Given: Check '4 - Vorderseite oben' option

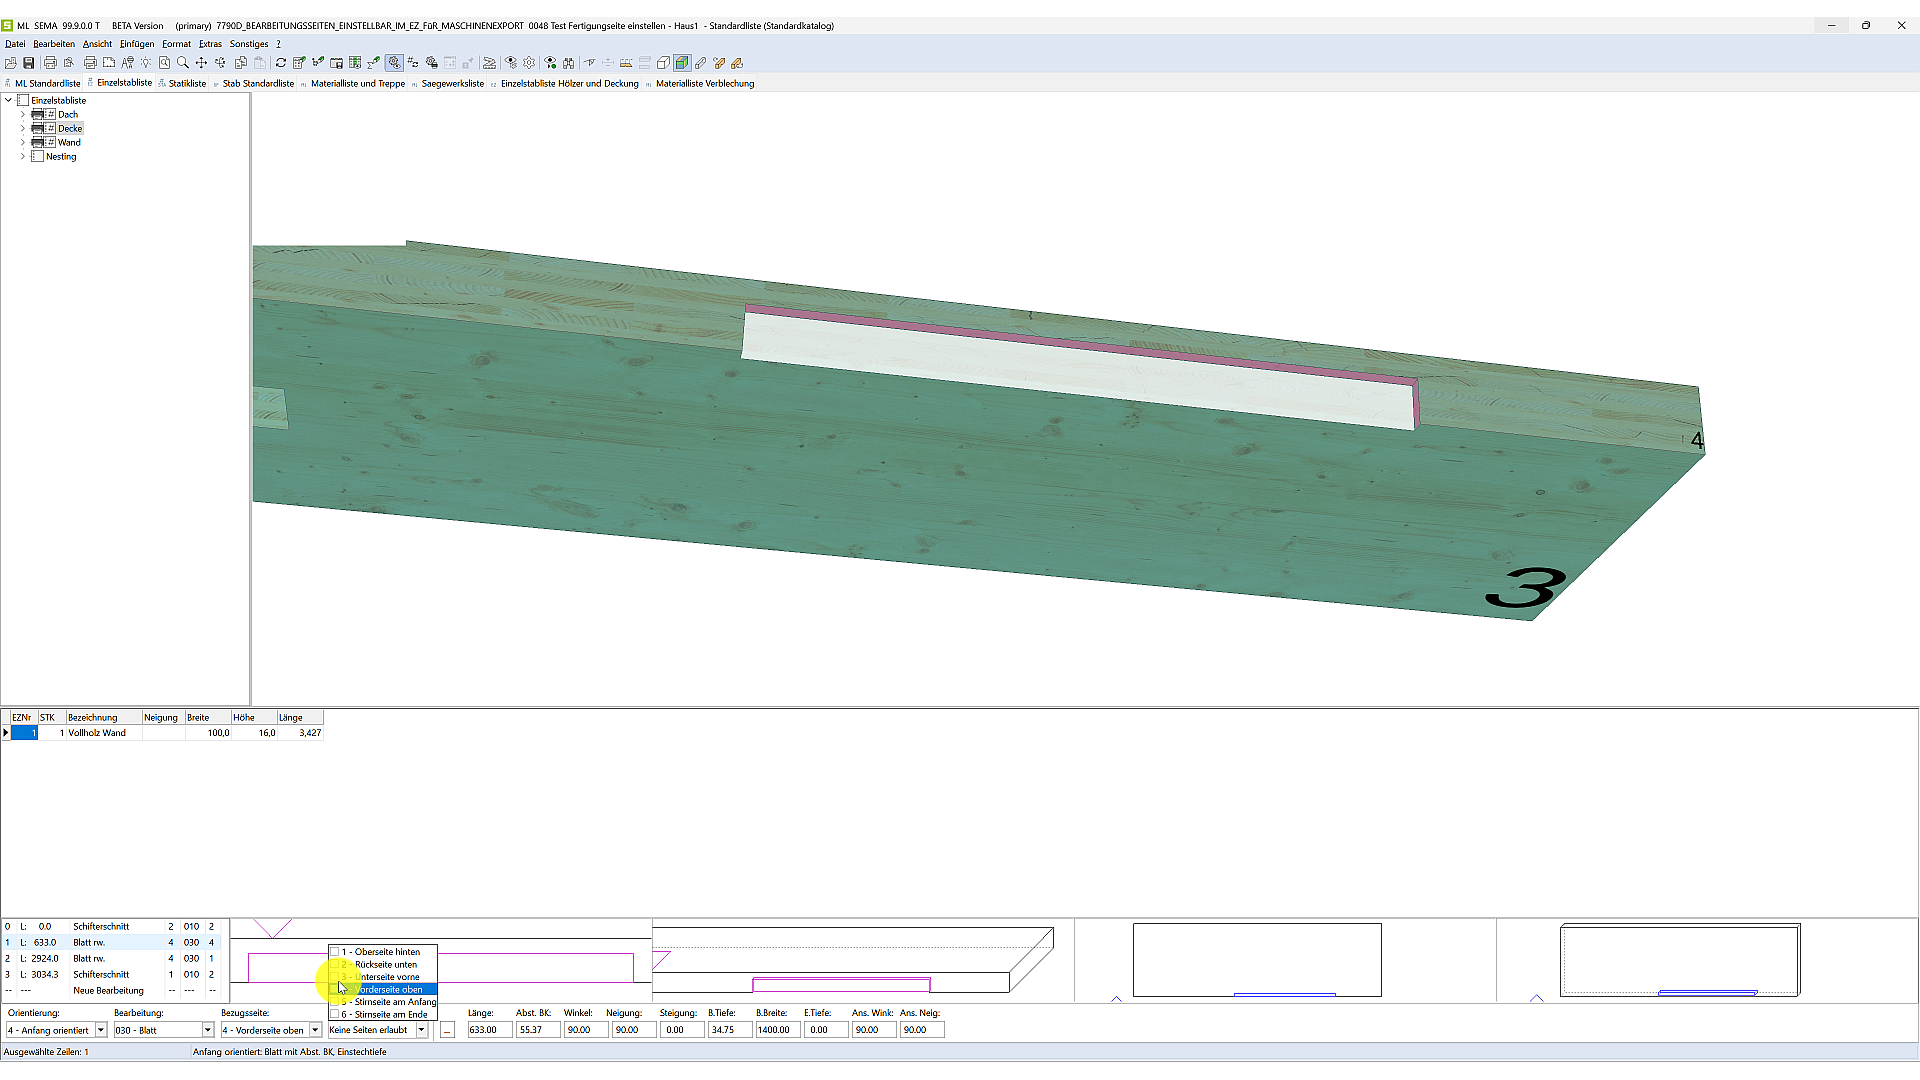Looking at the screenshot, I should (335, 989).
